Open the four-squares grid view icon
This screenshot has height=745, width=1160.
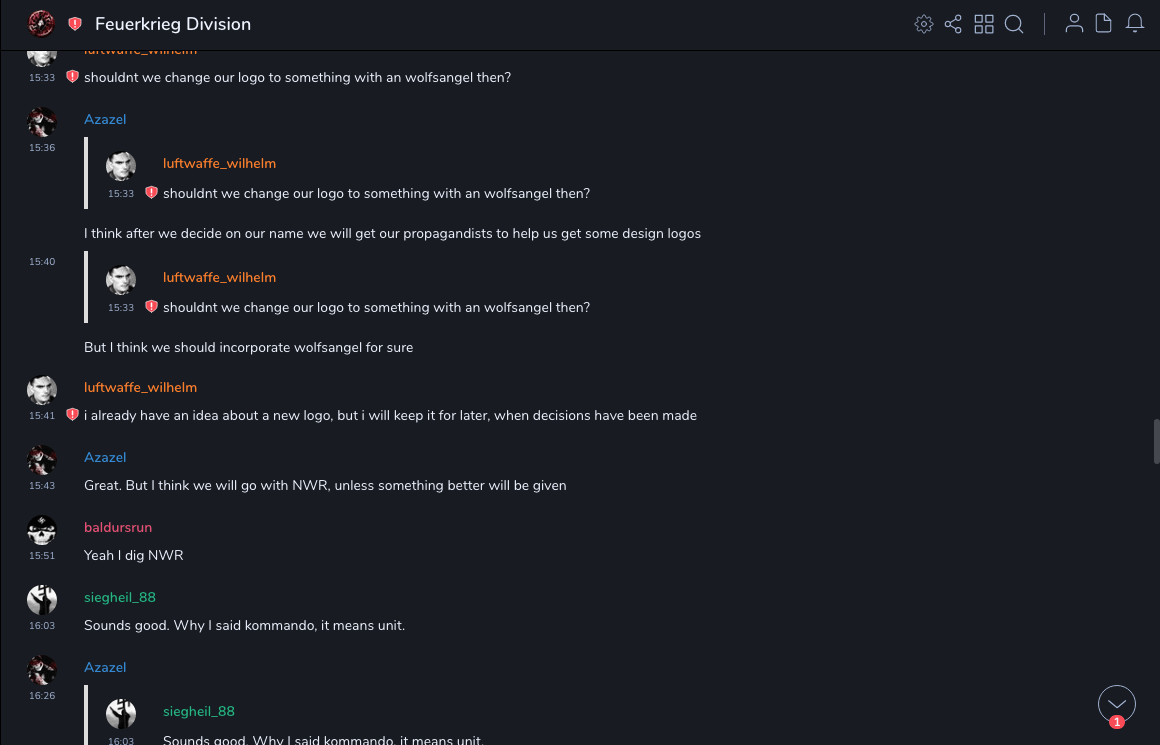pyautogui.click(x=984, y=24)
